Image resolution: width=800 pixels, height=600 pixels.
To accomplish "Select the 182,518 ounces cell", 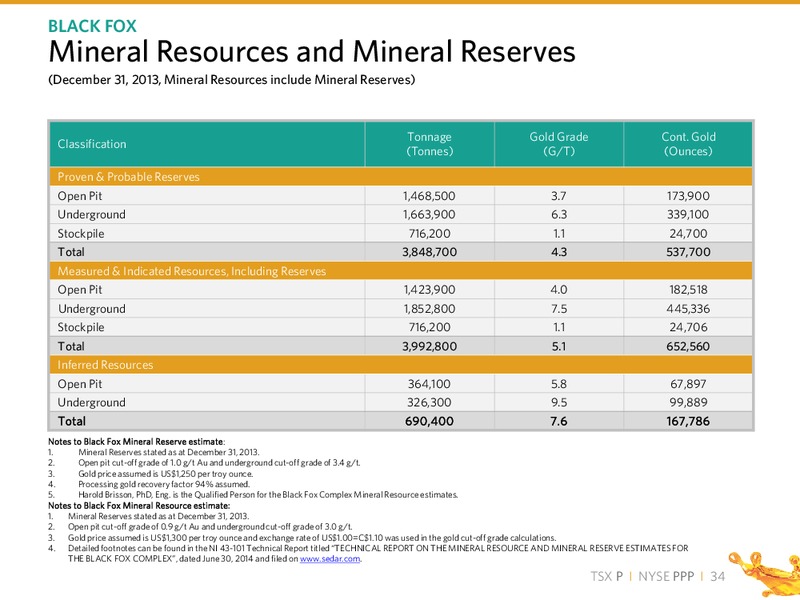I will point(688,290).
